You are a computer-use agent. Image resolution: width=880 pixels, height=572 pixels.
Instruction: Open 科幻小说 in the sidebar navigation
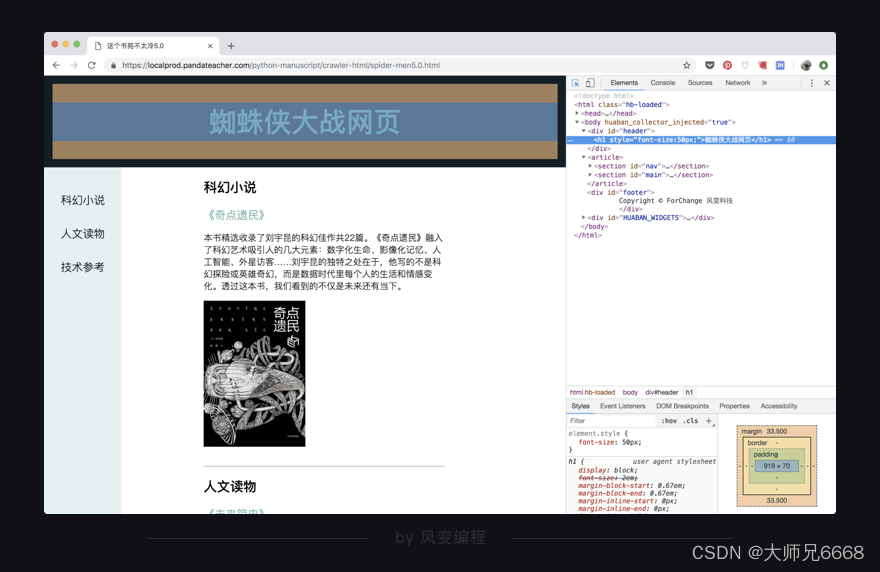pos(82,200)
